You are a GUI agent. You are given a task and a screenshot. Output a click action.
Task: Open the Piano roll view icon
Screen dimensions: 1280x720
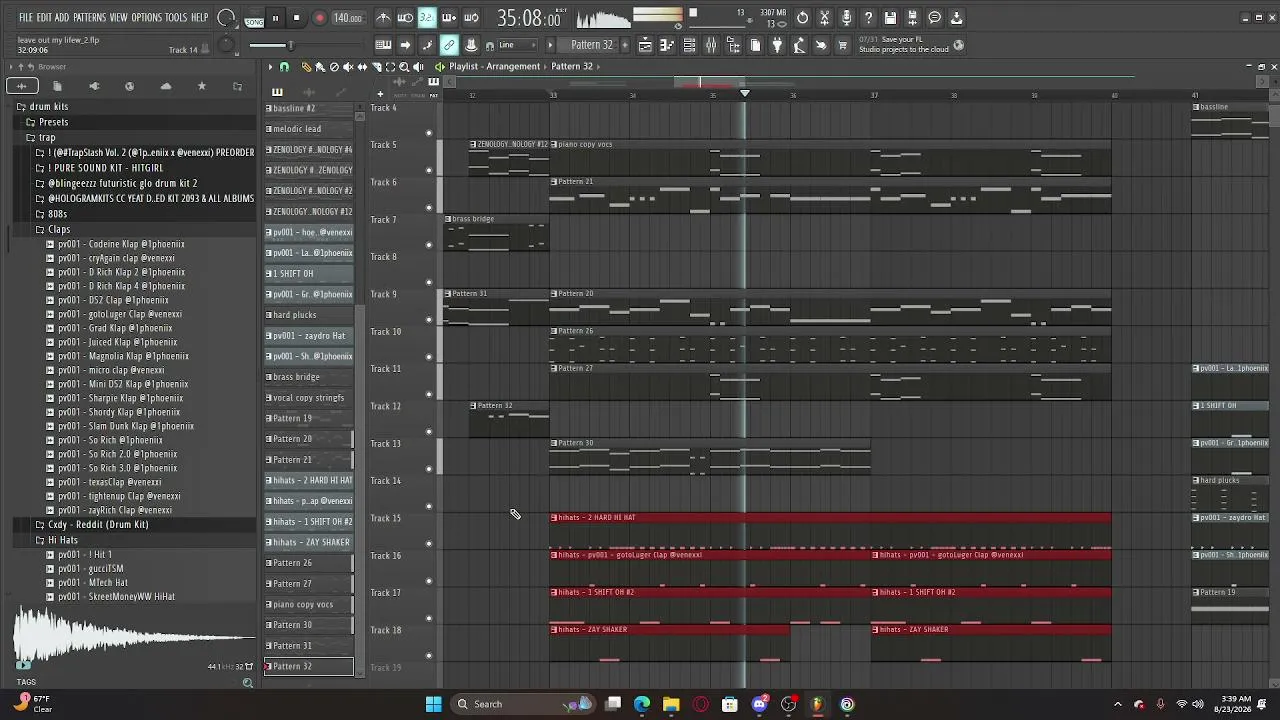click(x=667, y=45)
